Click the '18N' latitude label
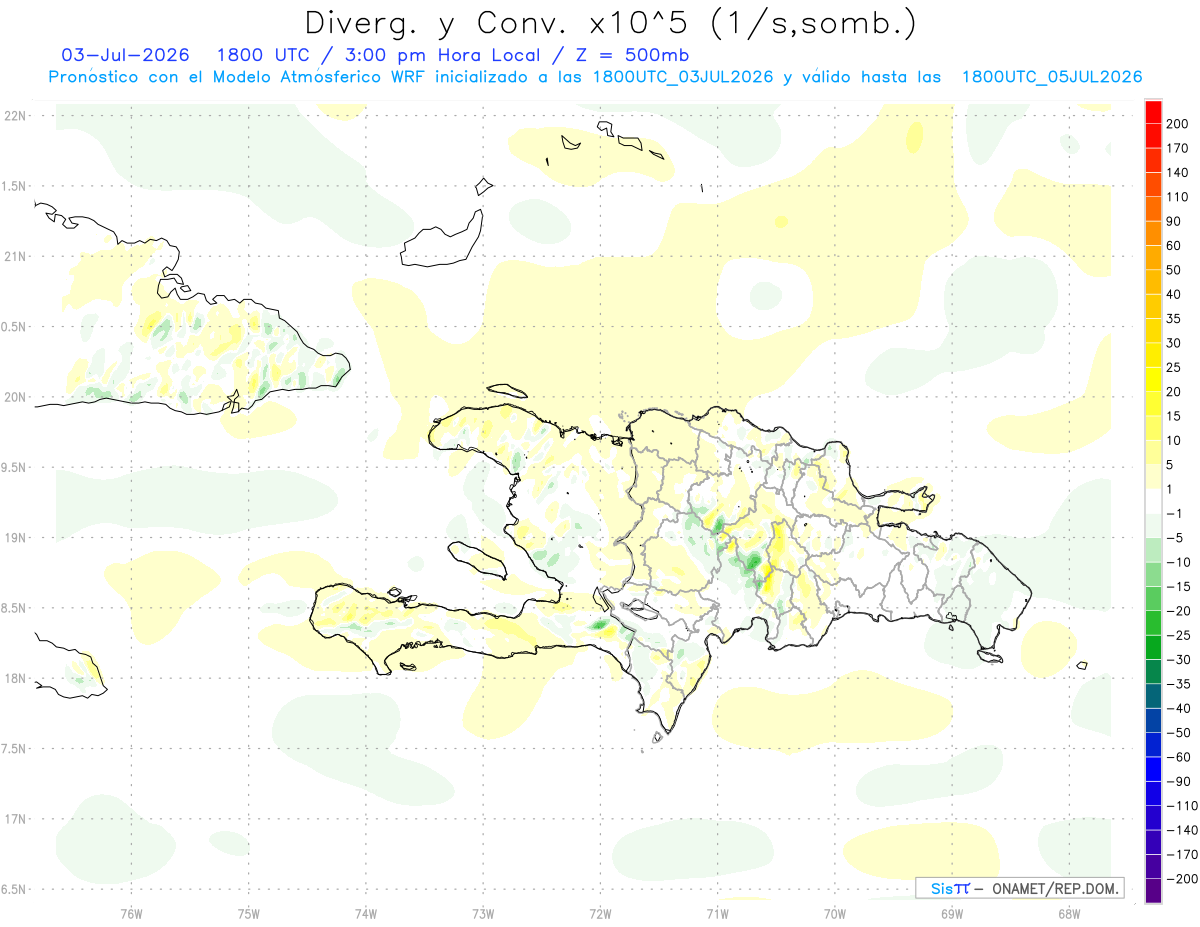The width and height of the screenshot is (1200, 927). 14,678
